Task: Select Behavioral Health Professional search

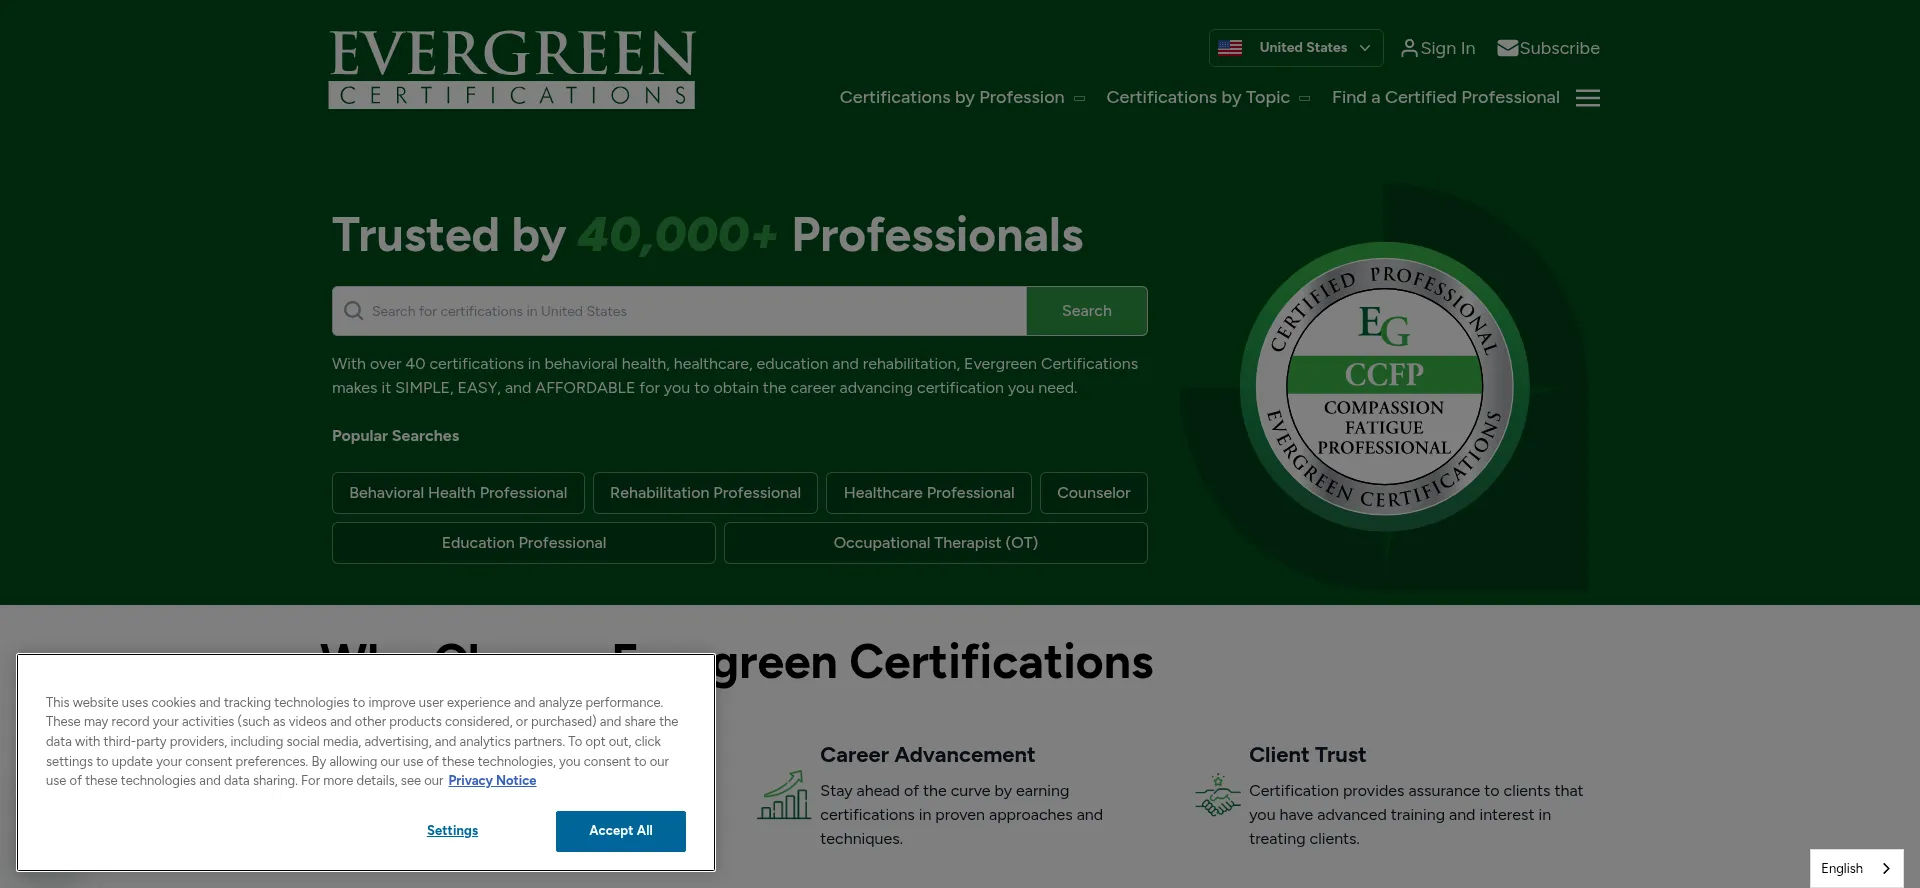Action: click(x=458, y=493)
